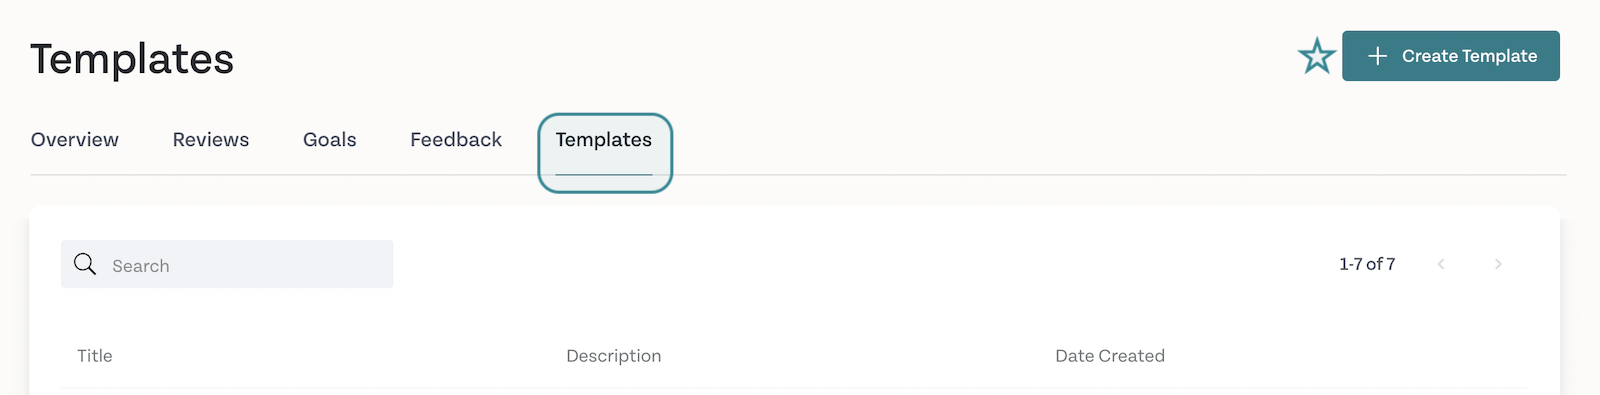Open the Feedback tab
The width and height of the screenshot is (1600, 395).
pyautogui.click(x=456, y=140)
